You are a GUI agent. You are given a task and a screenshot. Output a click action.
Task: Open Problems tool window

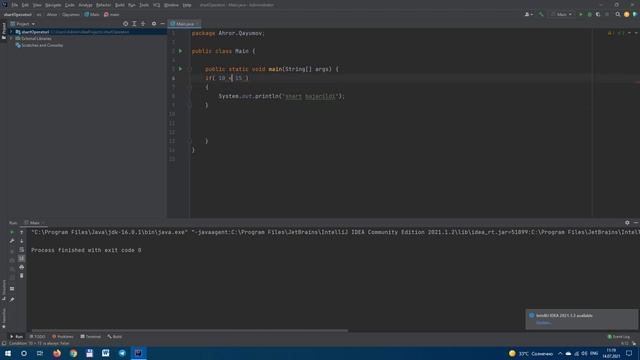coord(63,337)
